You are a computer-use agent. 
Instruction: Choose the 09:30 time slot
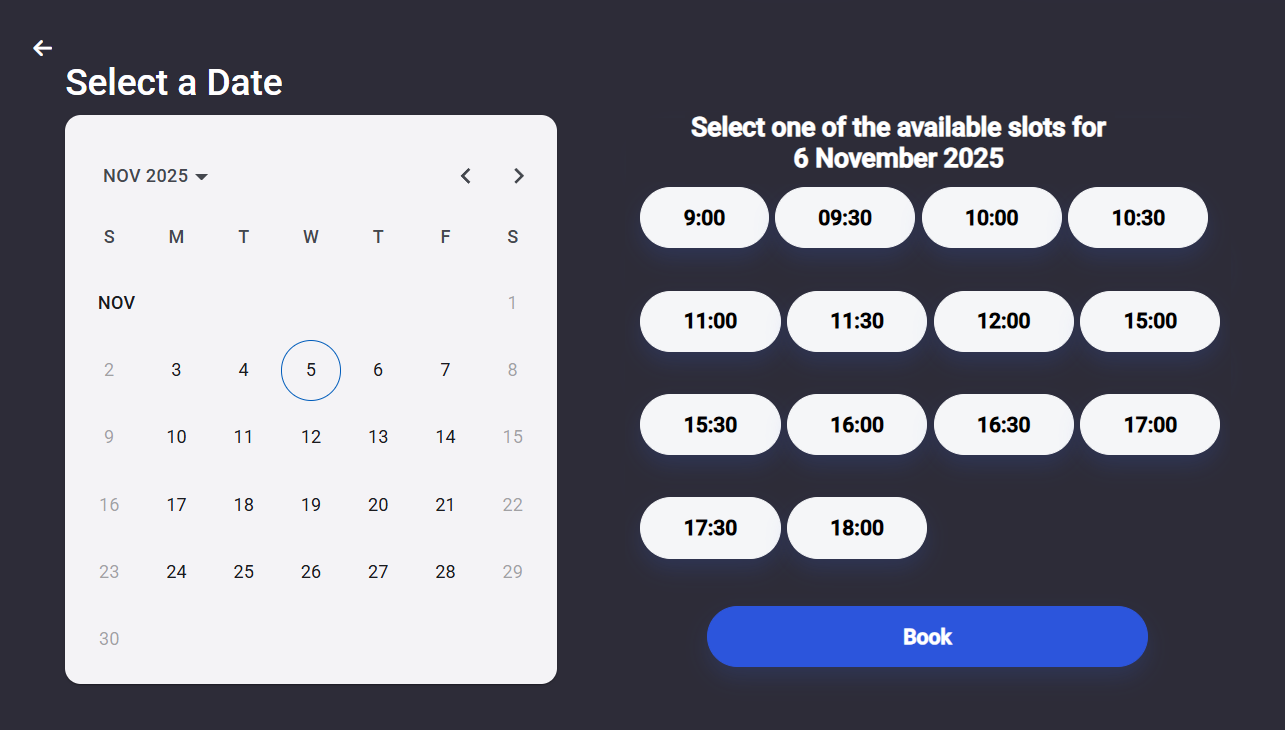[x=844, y=218]
